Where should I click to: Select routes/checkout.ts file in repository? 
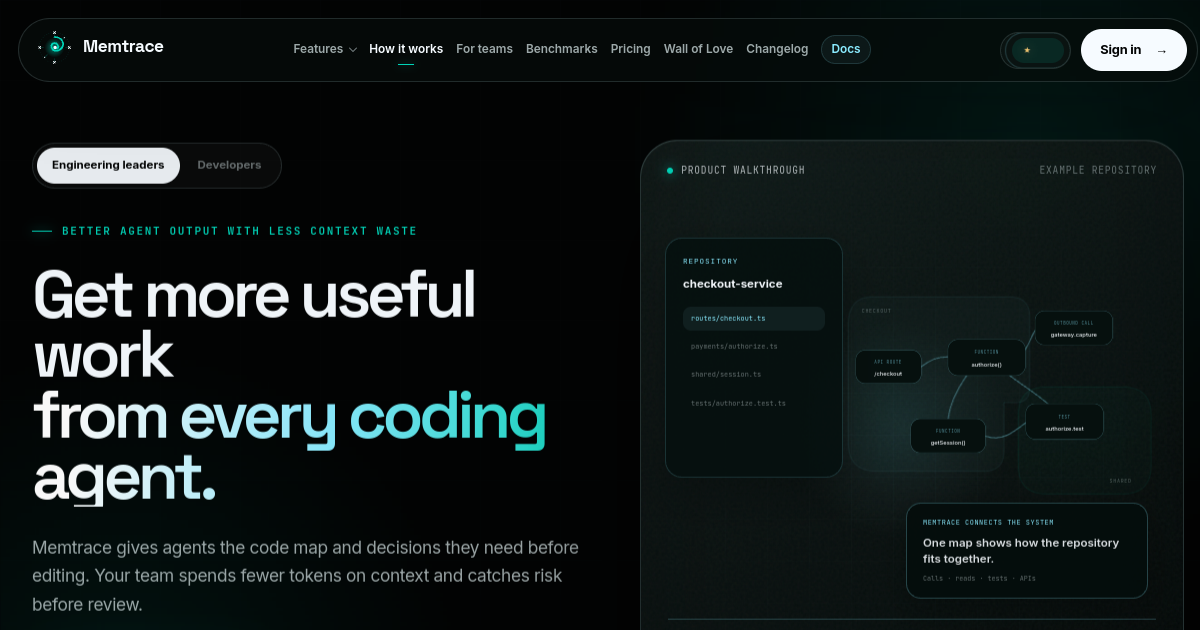coord(754,318)
